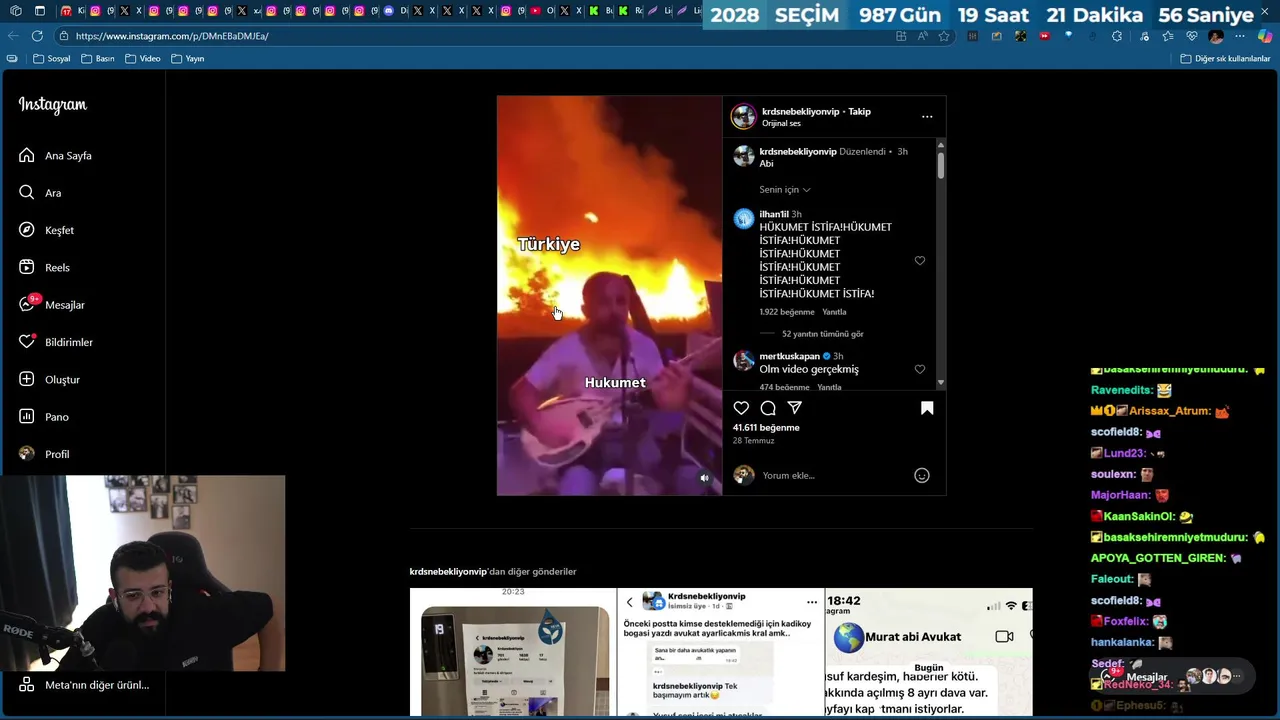Viewport: 1280px width, 720px height.
Task: Open Bildirimler heart icon in sidebar
Action: pos(27,342)
